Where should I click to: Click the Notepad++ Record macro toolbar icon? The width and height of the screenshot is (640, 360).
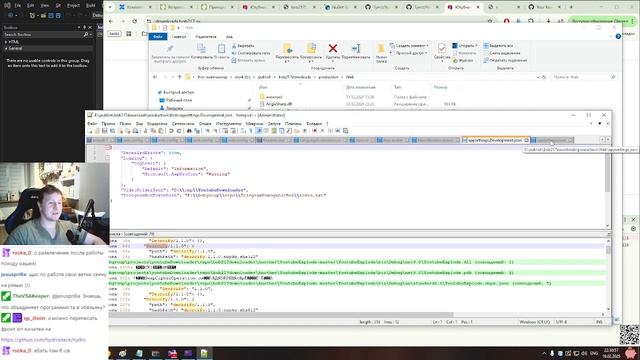pyautogui.click(x=315, y=131)
